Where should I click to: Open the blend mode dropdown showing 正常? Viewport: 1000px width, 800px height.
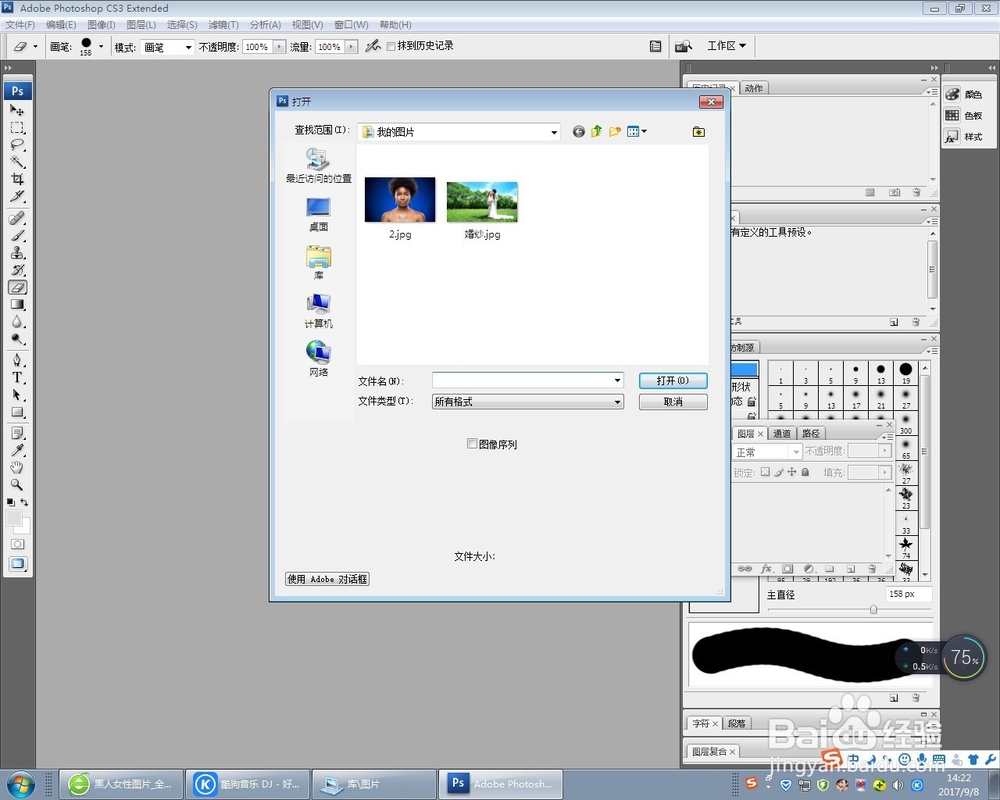(767, 451)
